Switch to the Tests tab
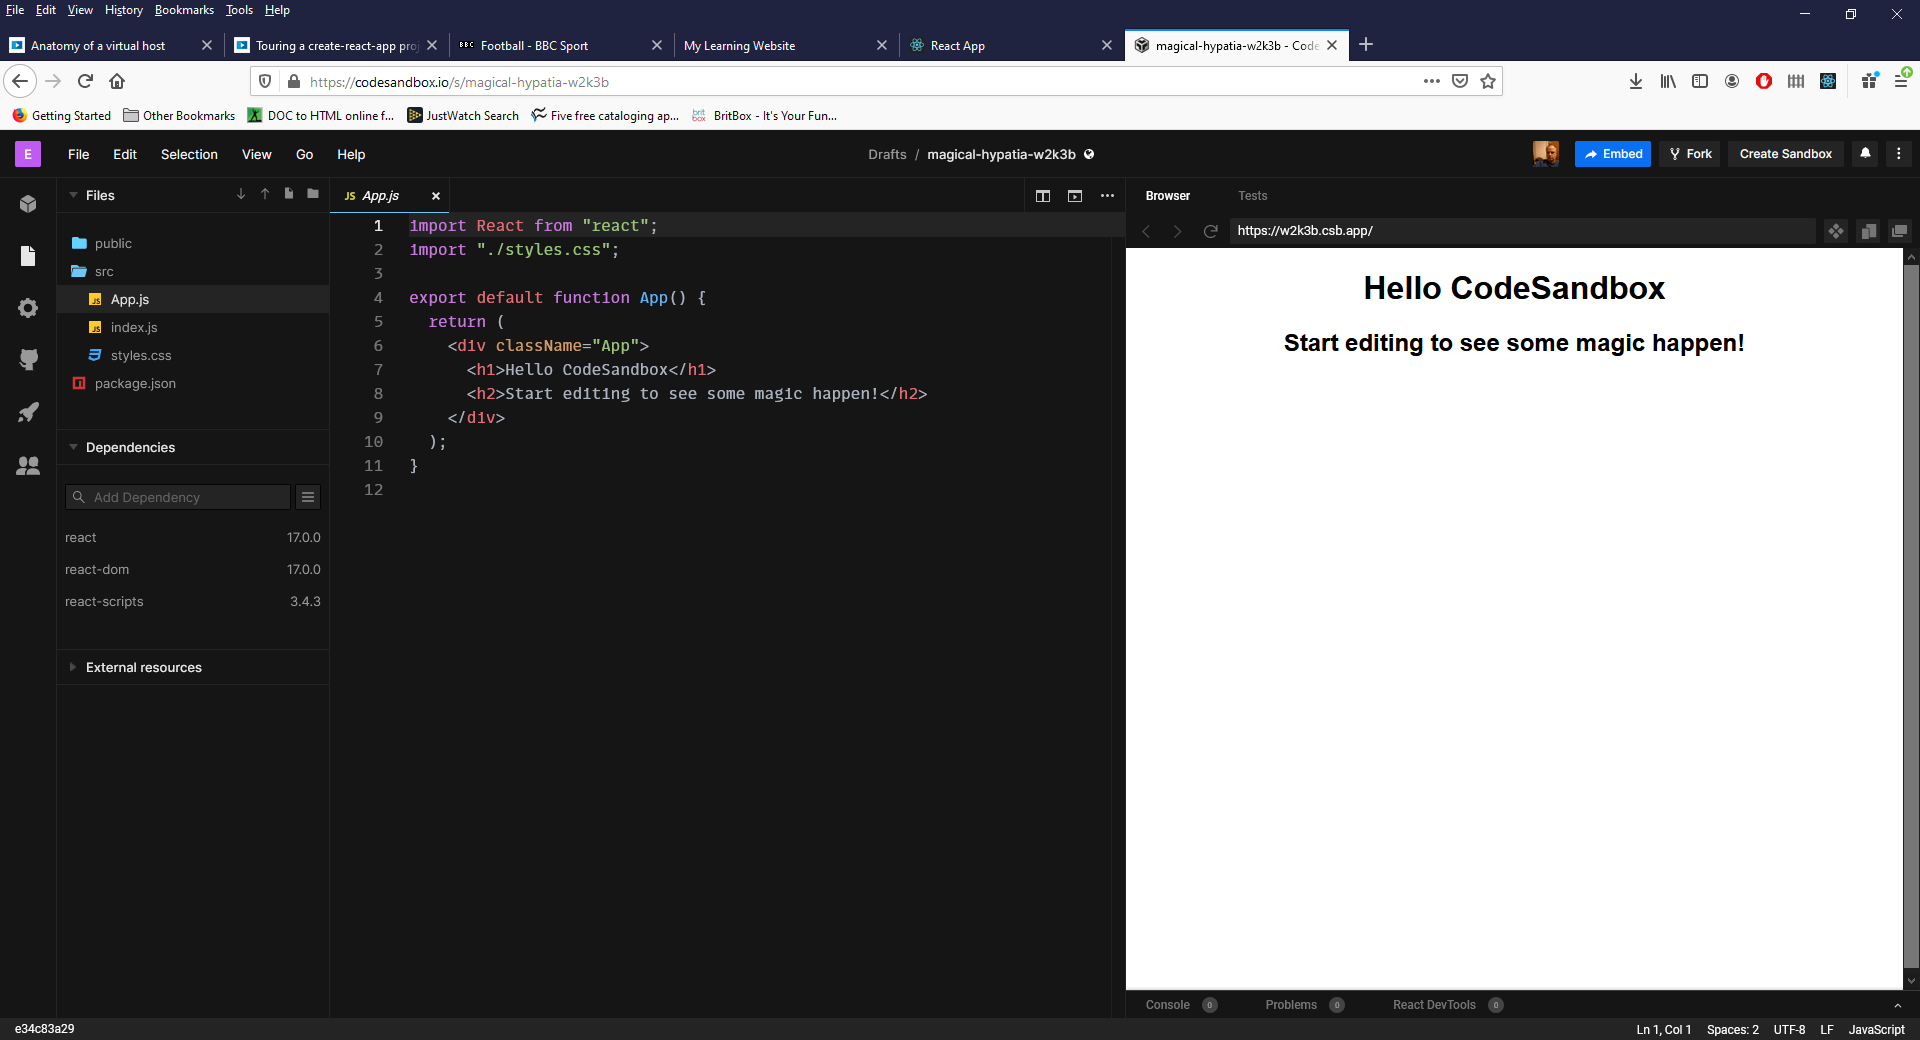Viewport: 1920px width, 1040px height. click(1252, 196)
